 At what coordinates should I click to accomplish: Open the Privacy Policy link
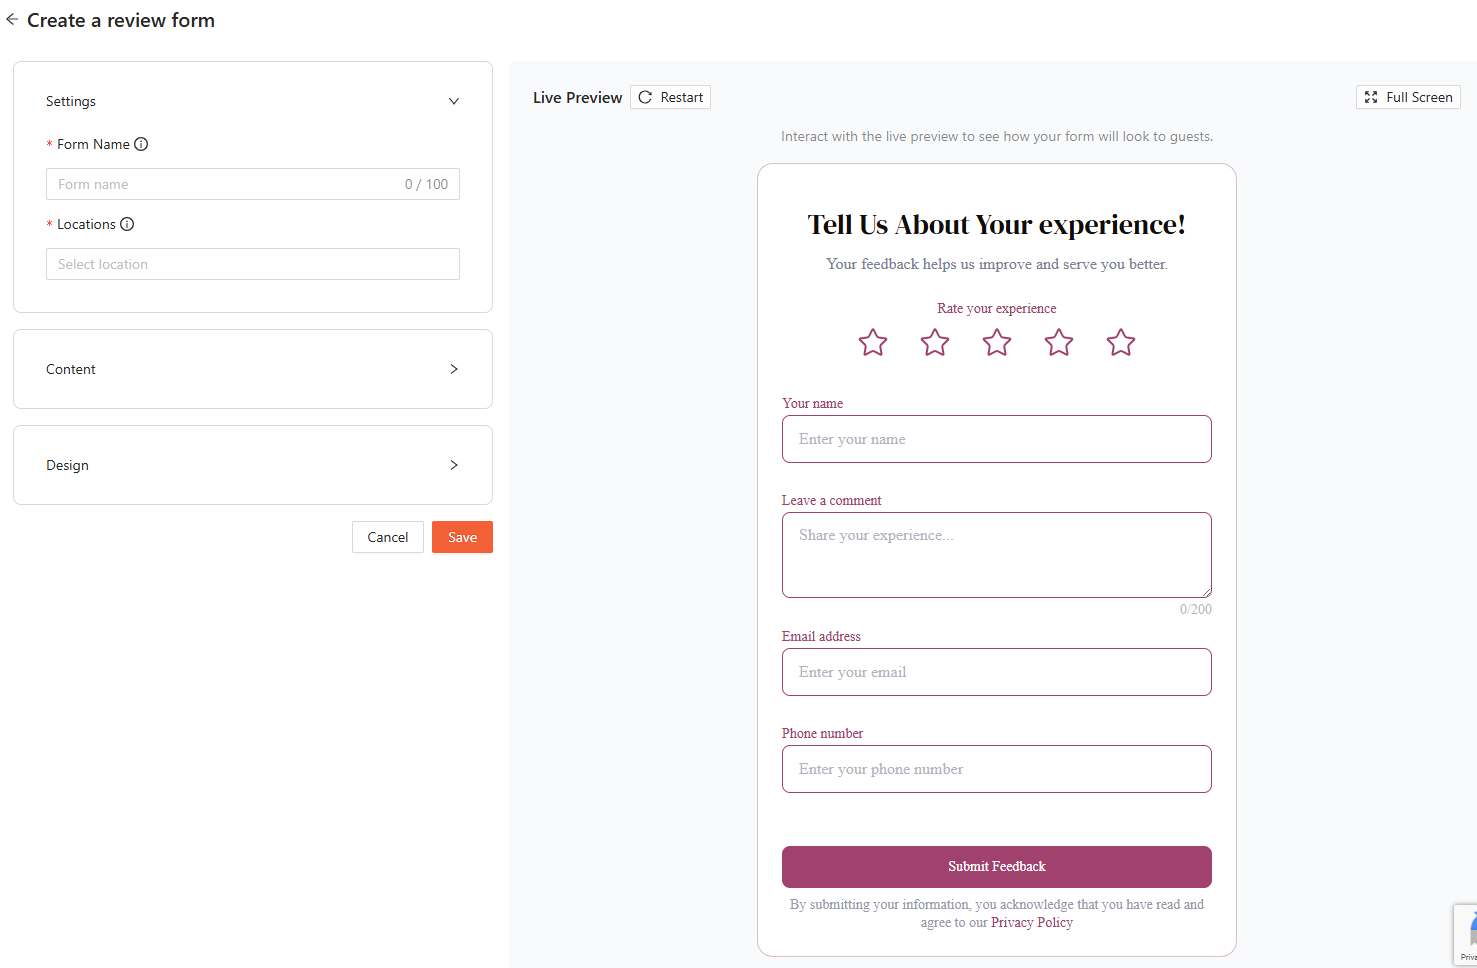point(1032,923)
